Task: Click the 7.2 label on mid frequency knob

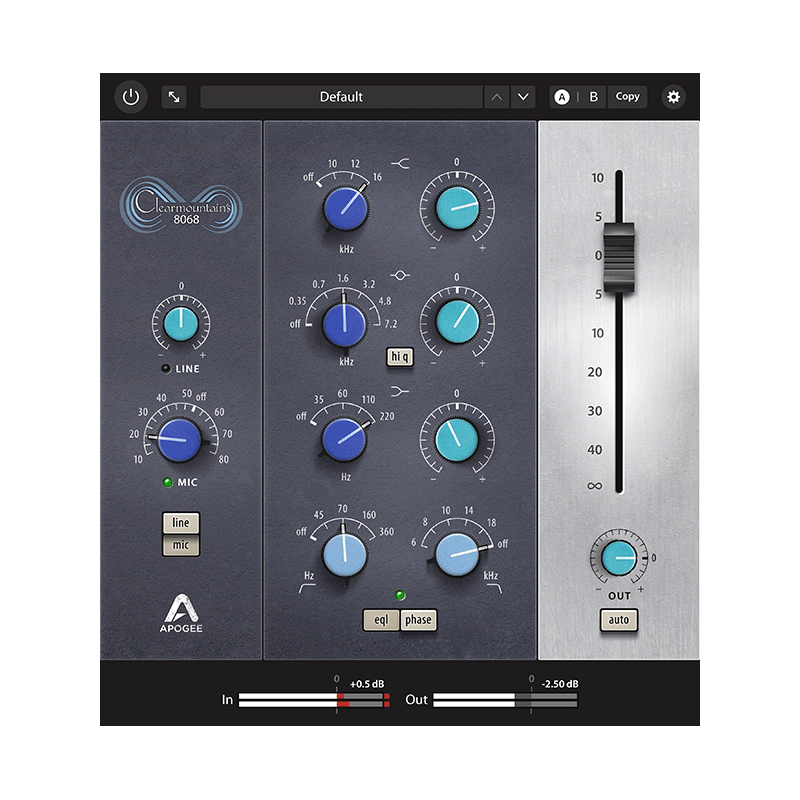Action: pyautogui.click(x=390, y=323)
